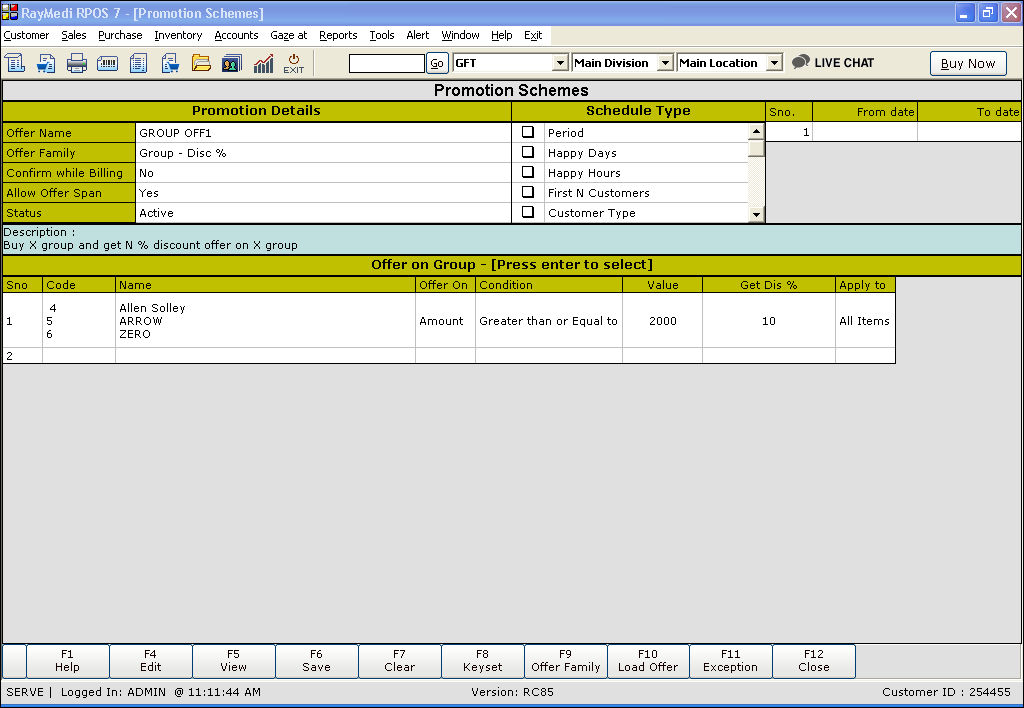Click the barcode icon in the toolbar
Screen dimensions: 1024x708
(x=108, y=64)
